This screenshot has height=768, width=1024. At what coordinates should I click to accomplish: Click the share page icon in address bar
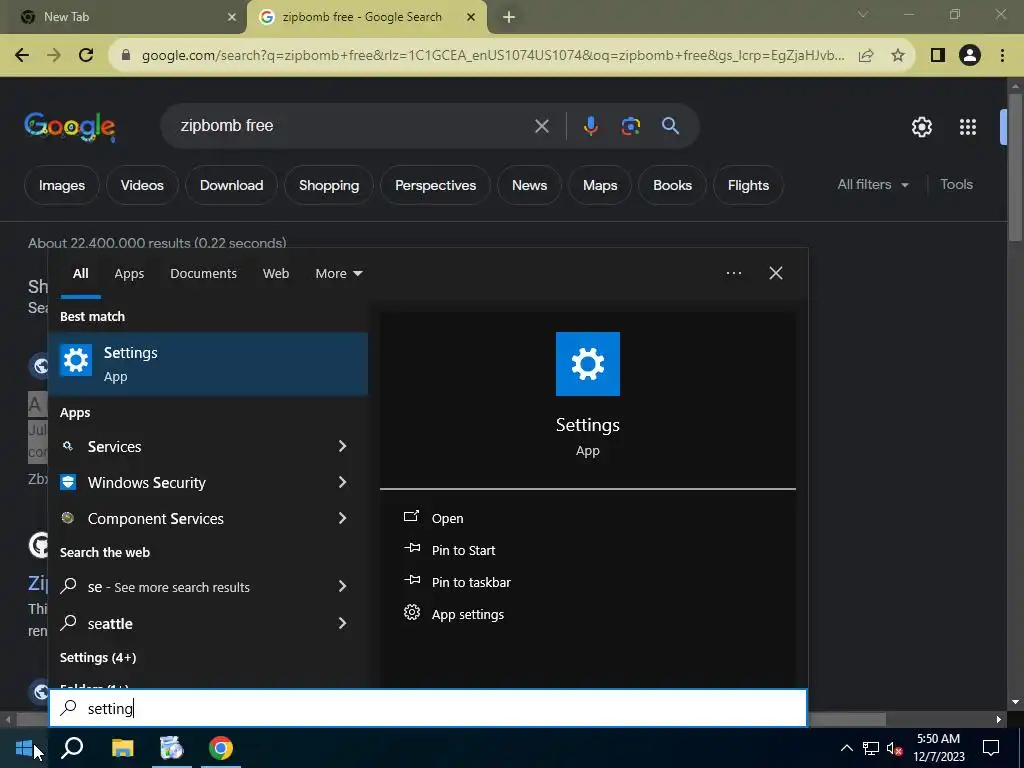tap(866, 56)
